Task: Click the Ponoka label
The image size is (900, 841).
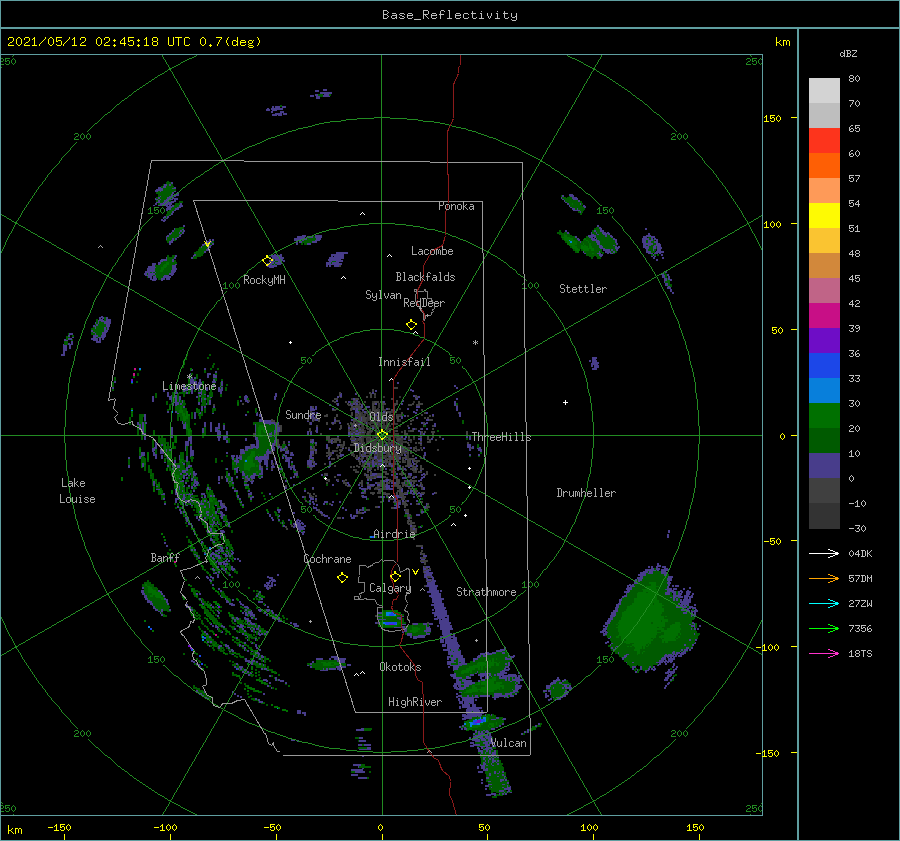Action: point(456,206)
